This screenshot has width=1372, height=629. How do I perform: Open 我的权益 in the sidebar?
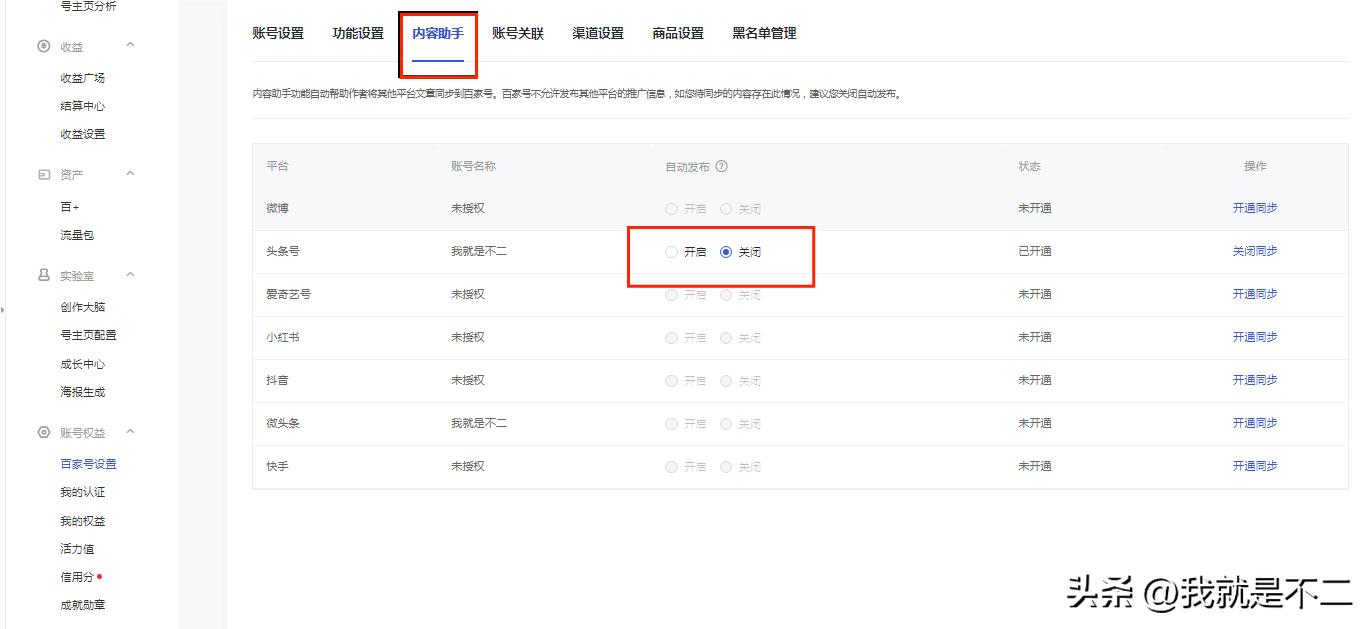[x=82, y=521]
